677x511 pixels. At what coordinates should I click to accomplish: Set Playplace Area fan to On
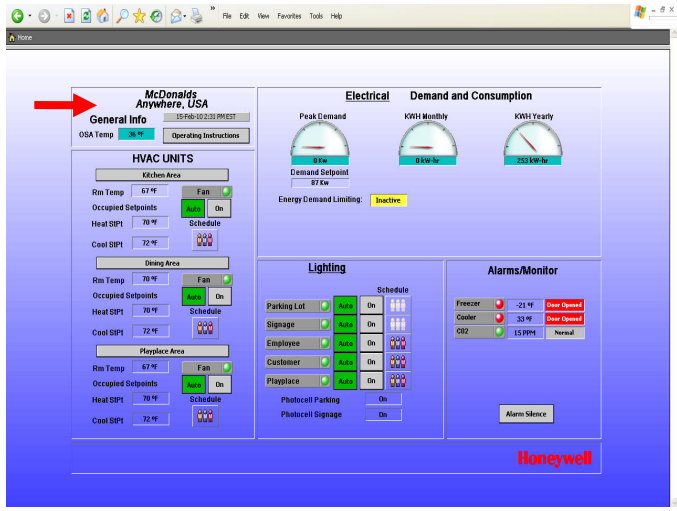pos(219,385)
